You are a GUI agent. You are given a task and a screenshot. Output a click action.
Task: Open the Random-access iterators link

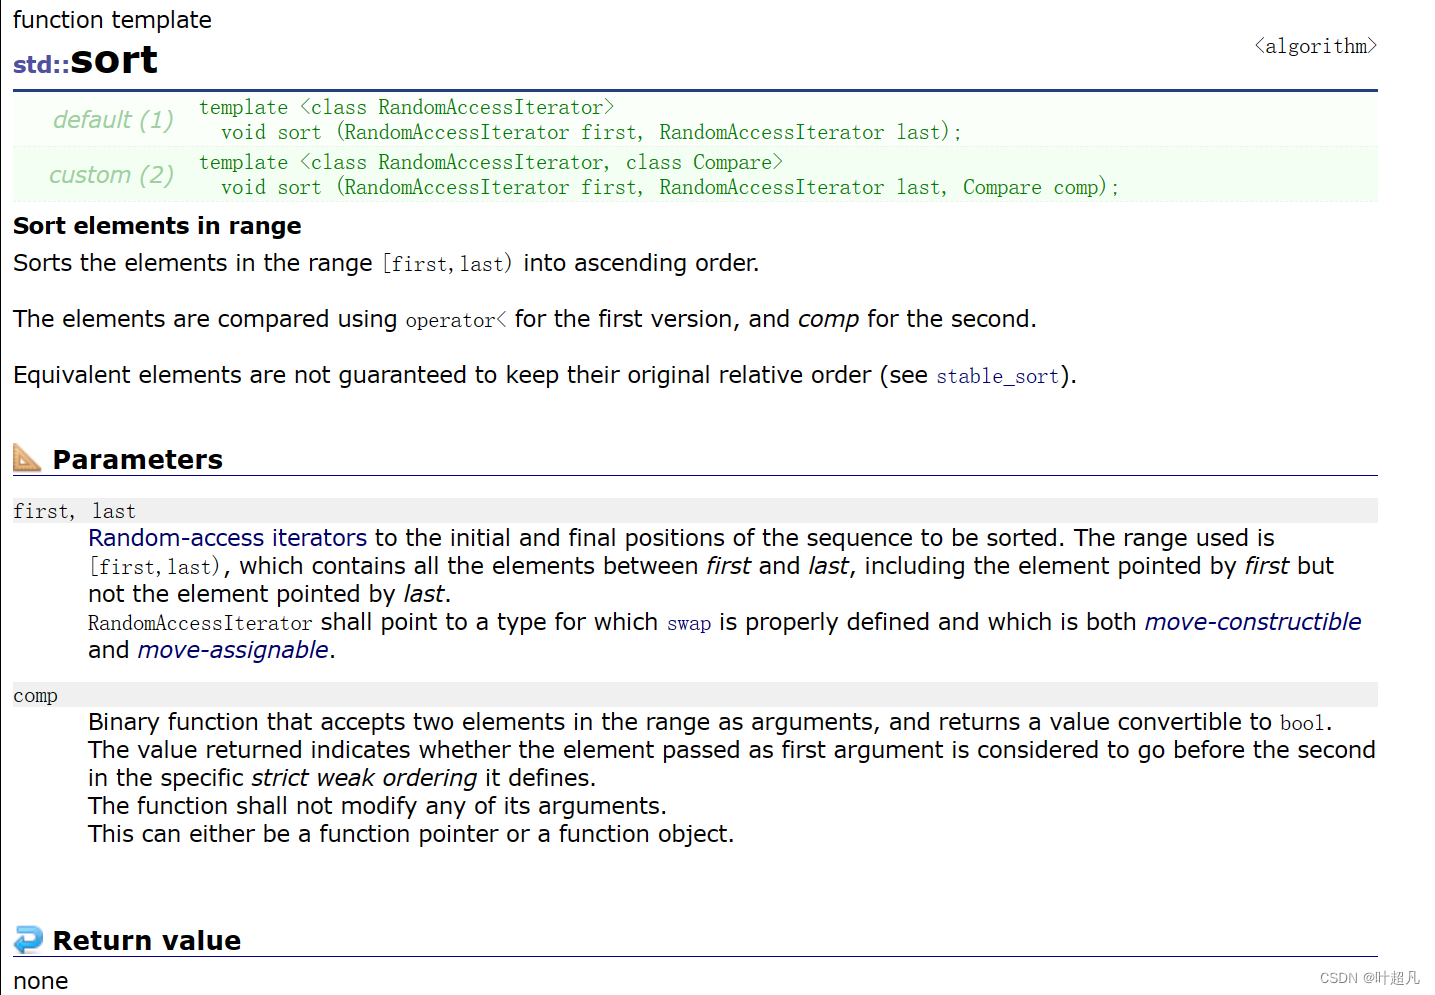click(x=228, y=538)
